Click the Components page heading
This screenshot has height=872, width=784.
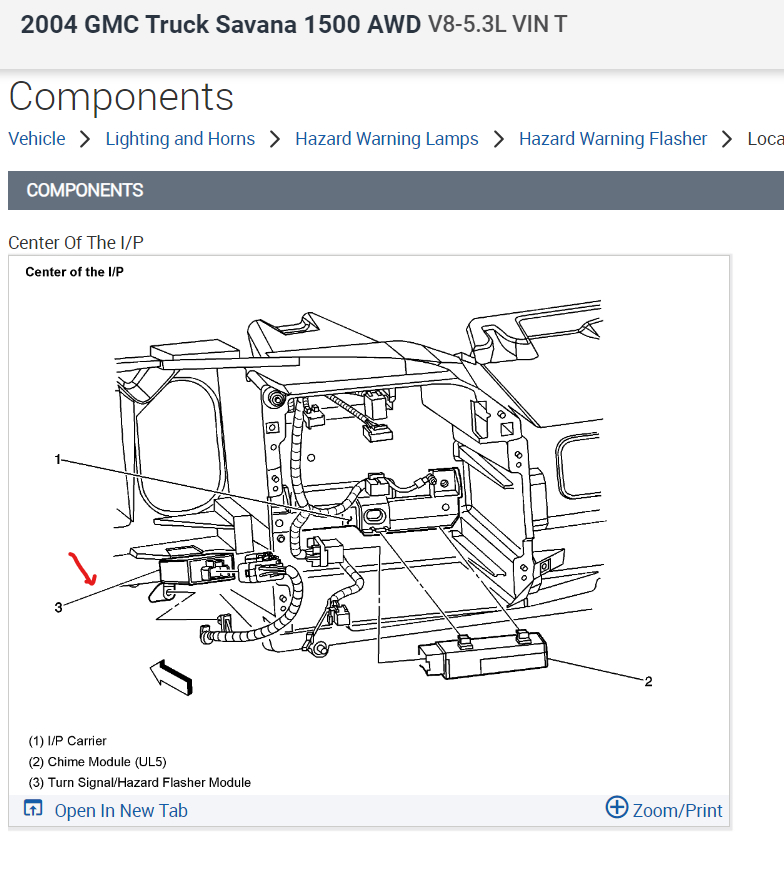coord(121,97)
